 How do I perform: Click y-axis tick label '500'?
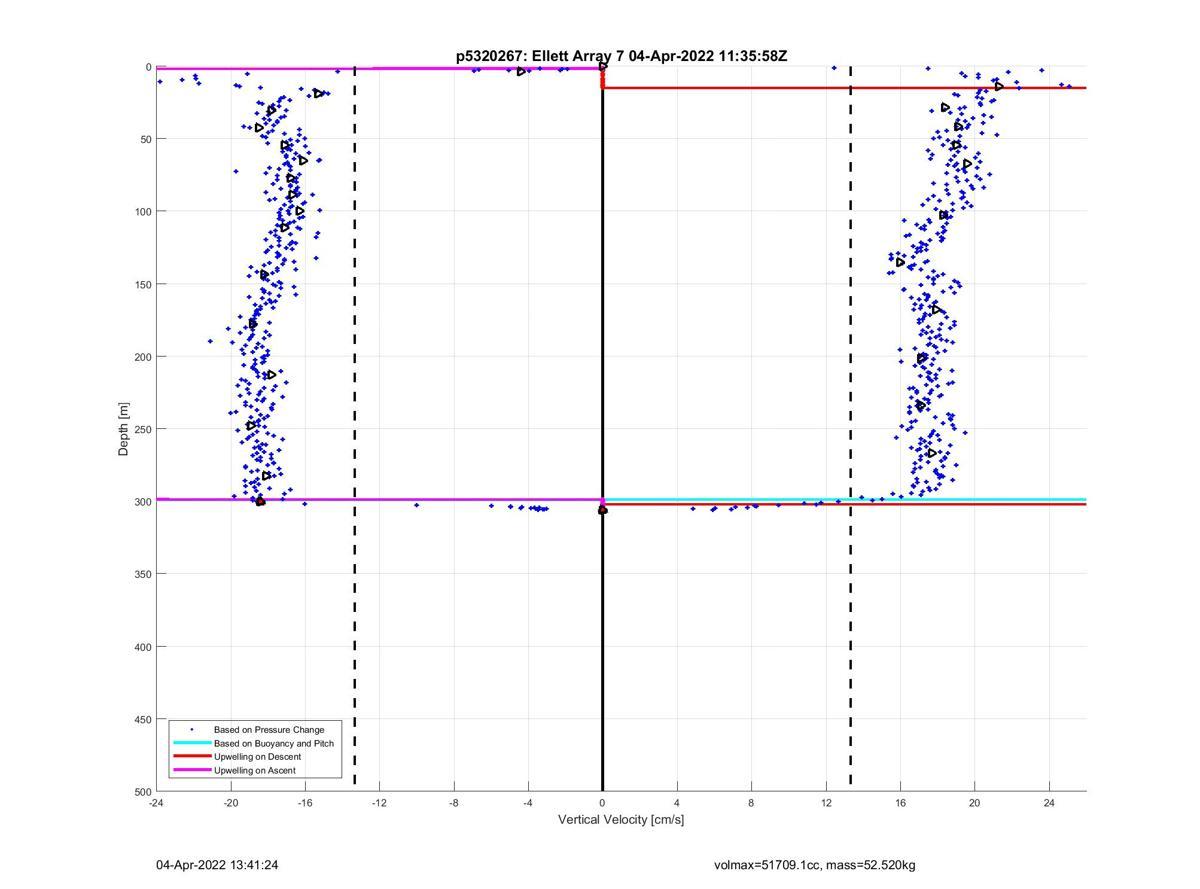point(142,792)
